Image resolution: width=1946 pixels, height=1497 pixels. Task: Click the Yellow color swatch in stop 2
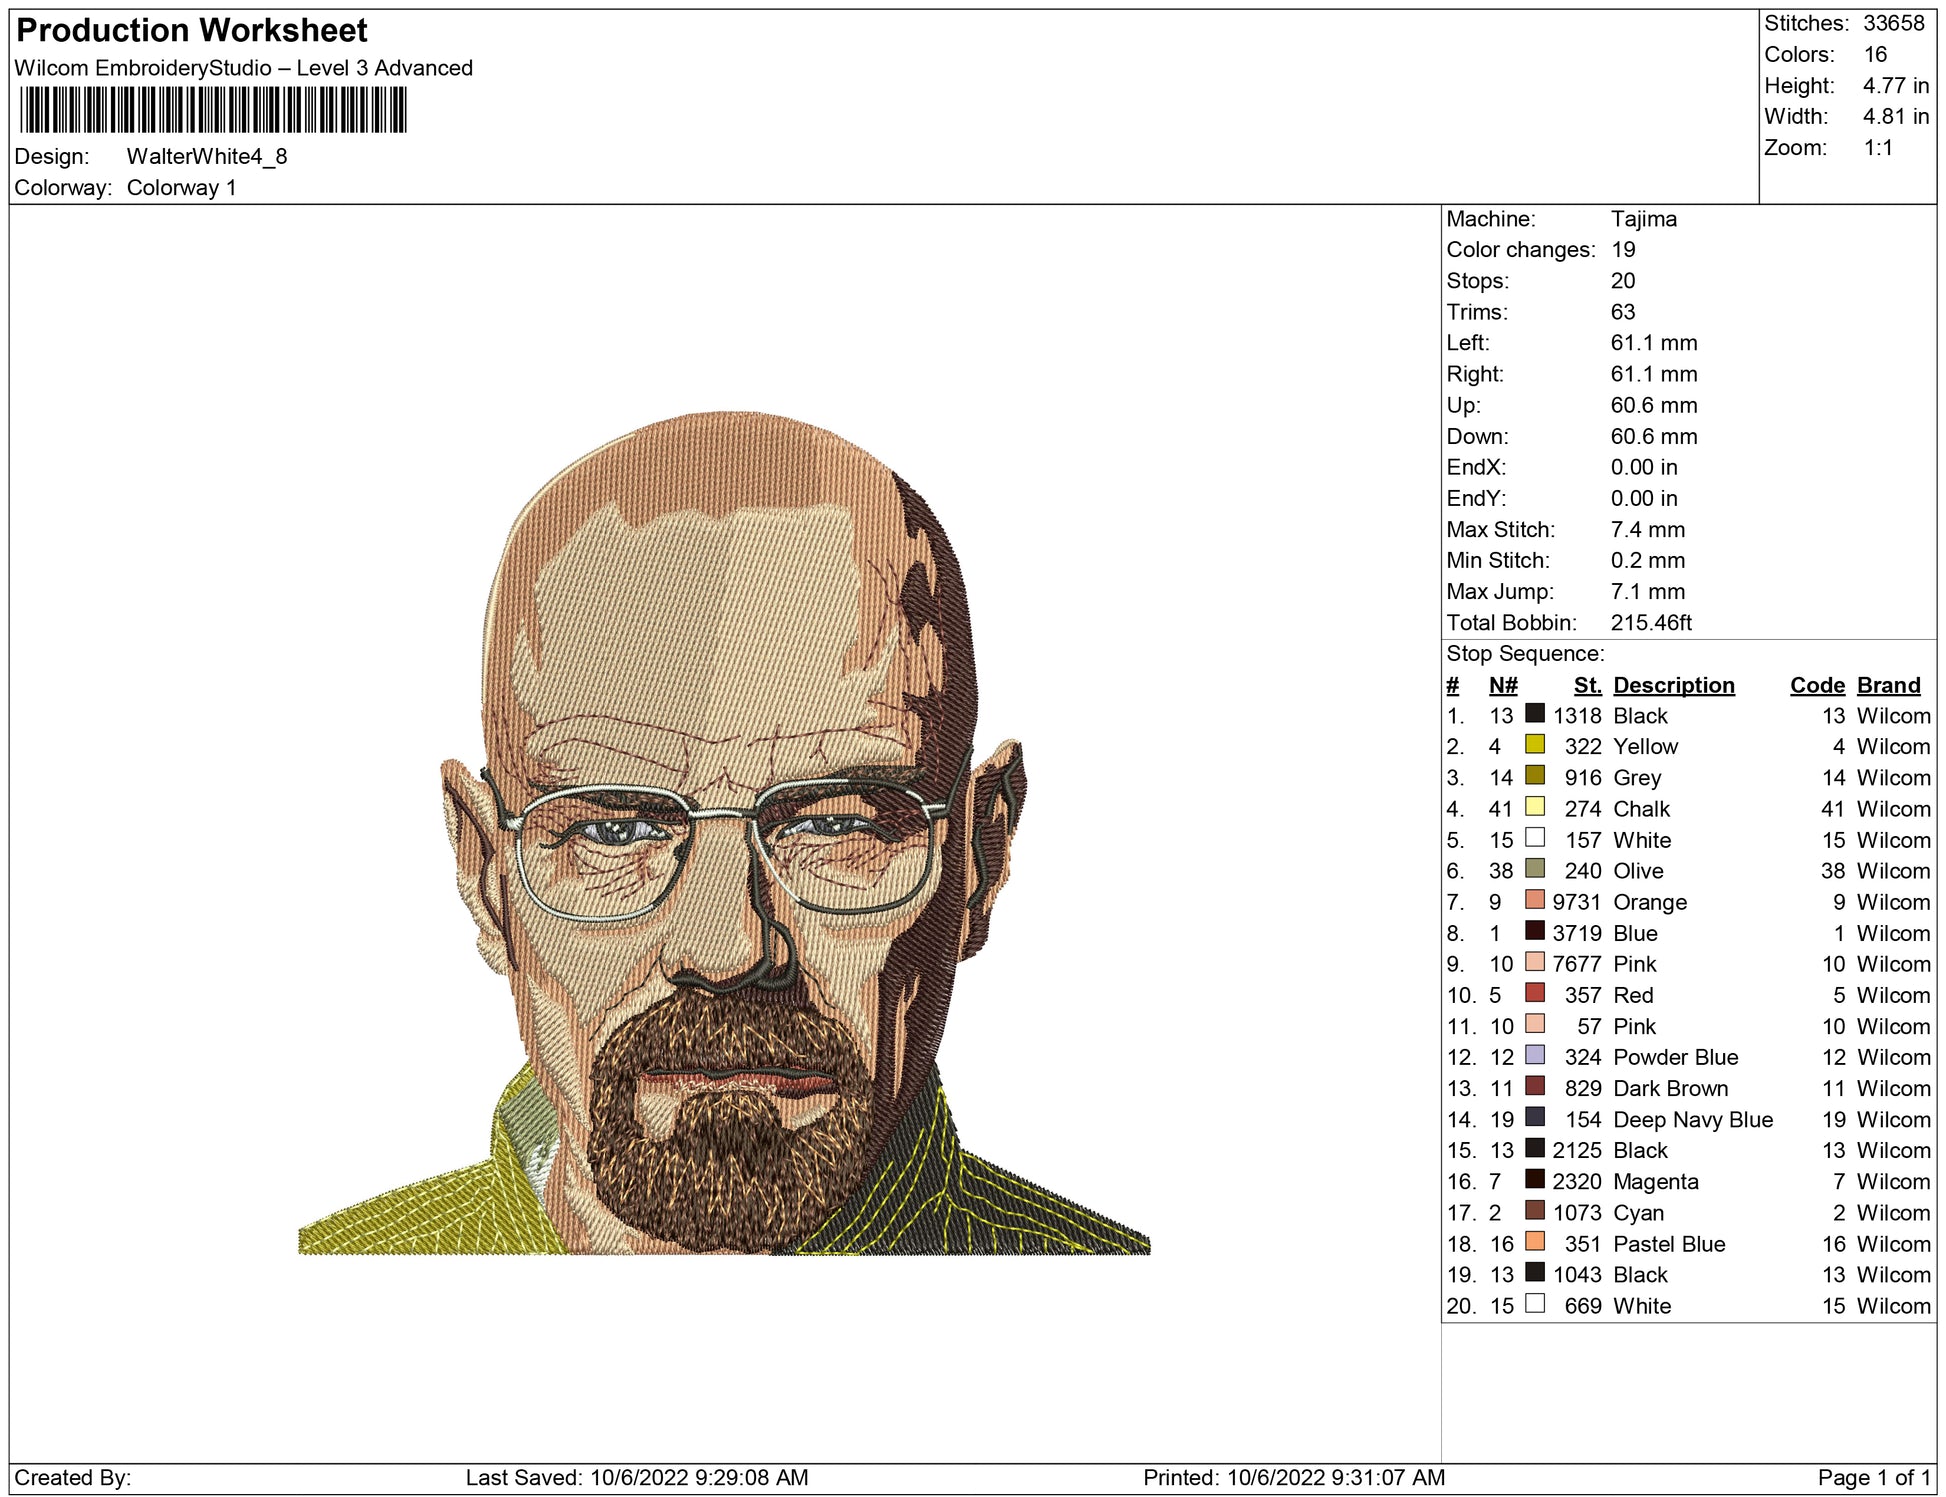tap(1534, 745)
